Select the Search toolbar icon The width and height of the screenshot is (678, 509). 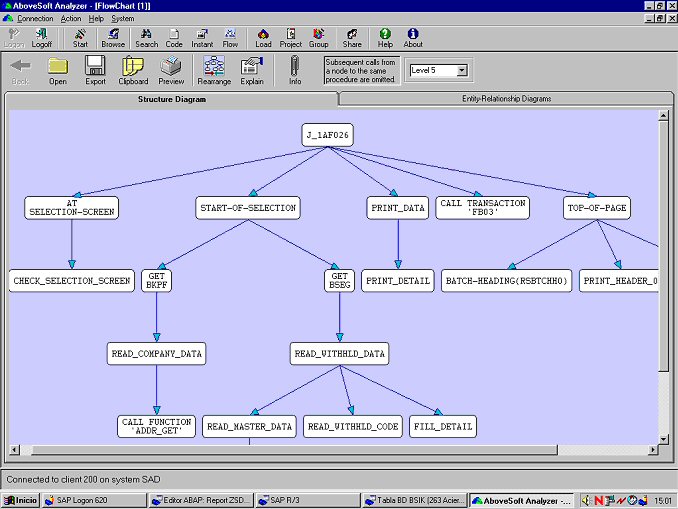tap(146, 38)
